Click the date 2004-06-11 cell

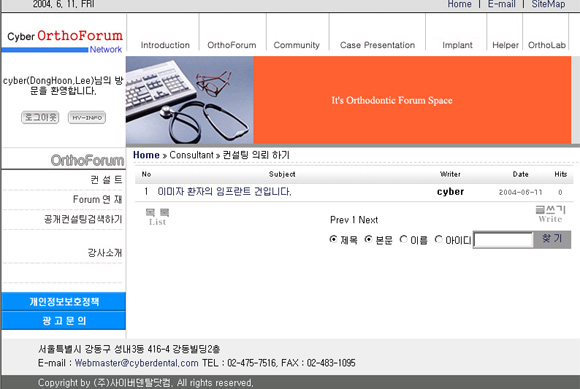coord(520,192)
